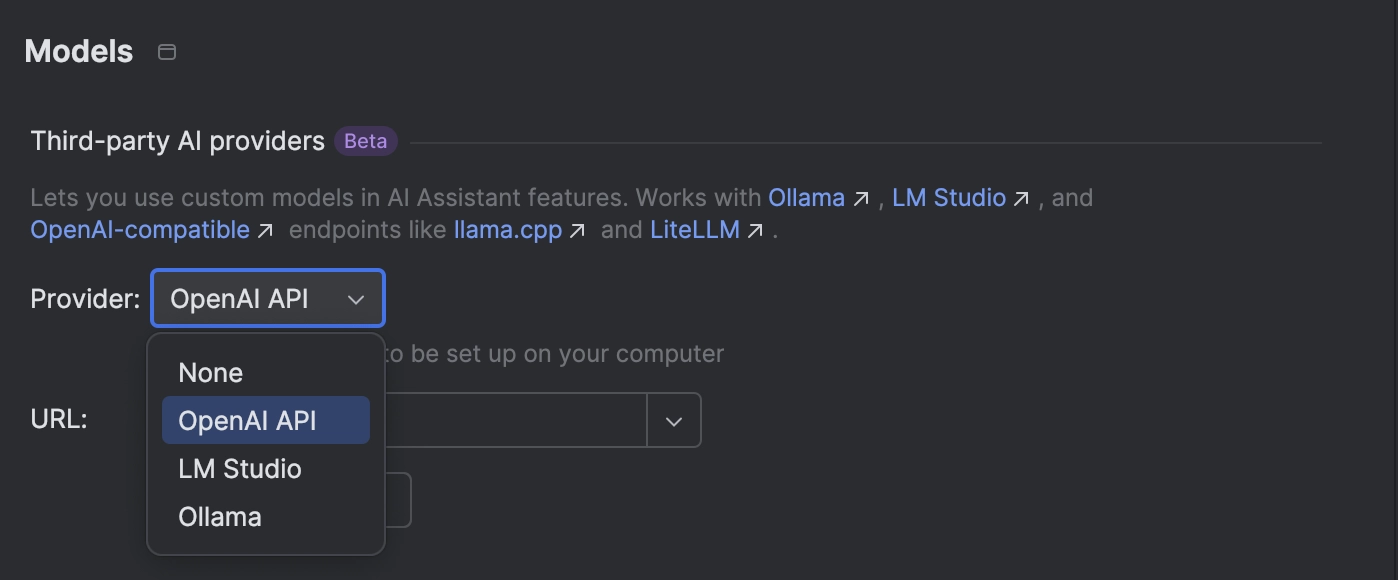Open the Provider dropdown chevron
1398x580 pixels.
(x=356, y=297)
